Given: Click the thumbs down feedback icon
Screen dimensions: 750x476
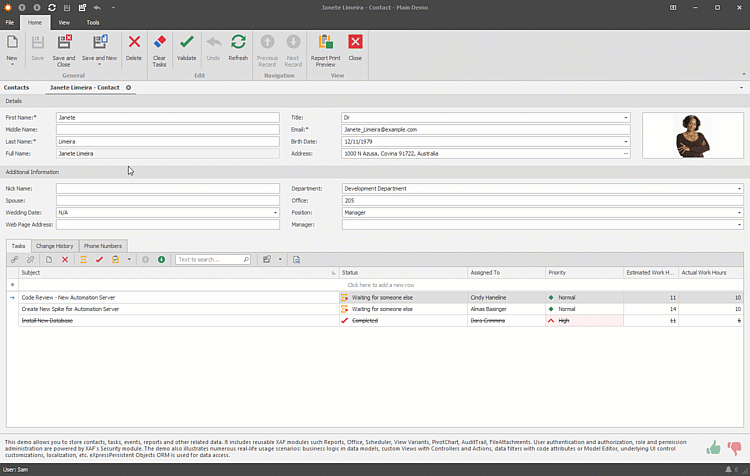Looking at the screenshot, I should 735,448.
